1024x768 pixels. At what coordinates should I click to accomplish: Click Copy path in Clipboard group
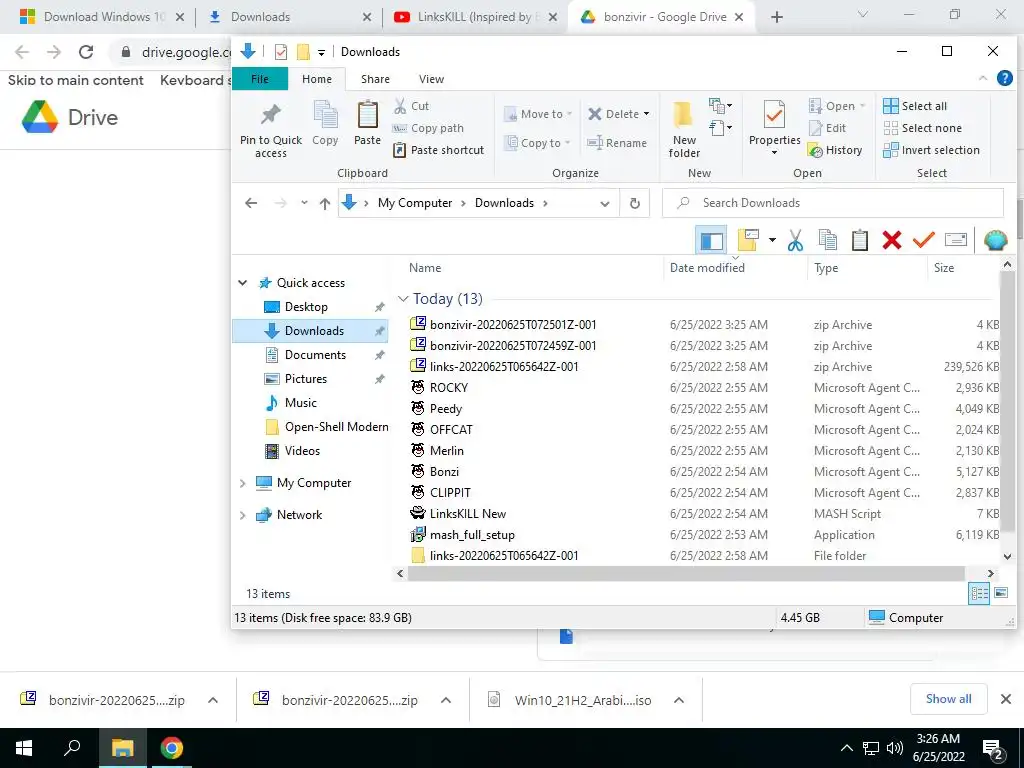(x=428, y=128)
